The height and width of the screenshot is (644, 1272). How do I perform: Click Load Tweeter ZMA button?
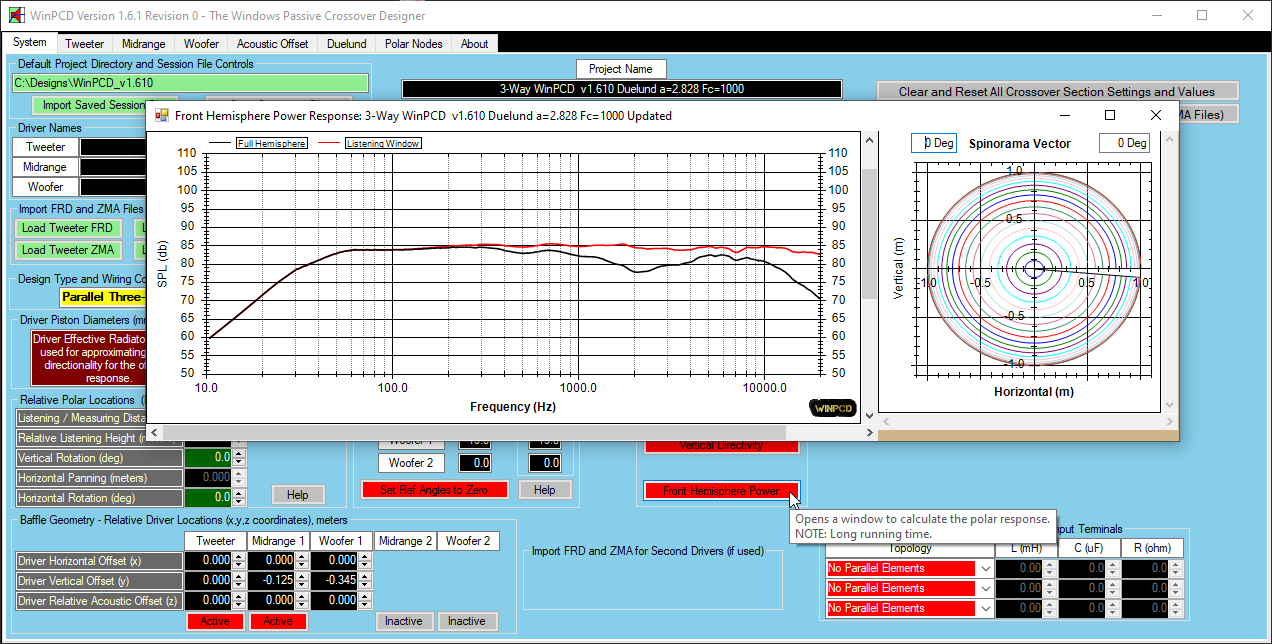tap(67, 250)
